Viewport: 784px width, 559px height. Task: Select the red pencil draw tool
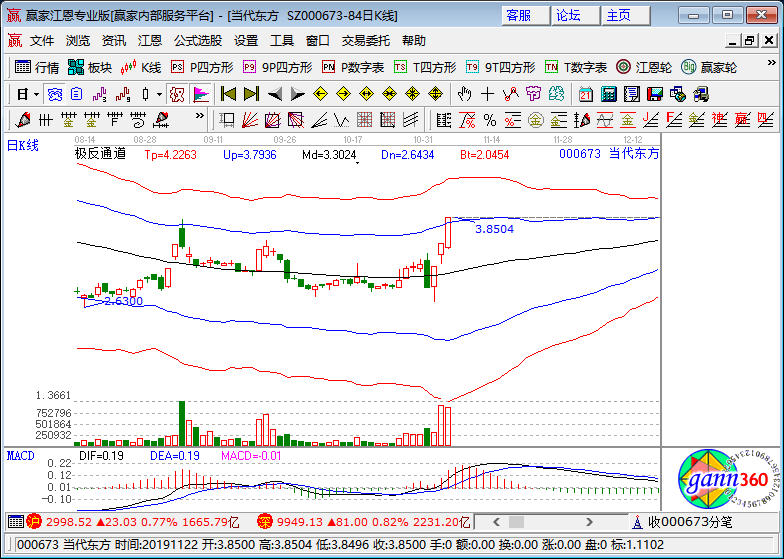coord(23,120)
